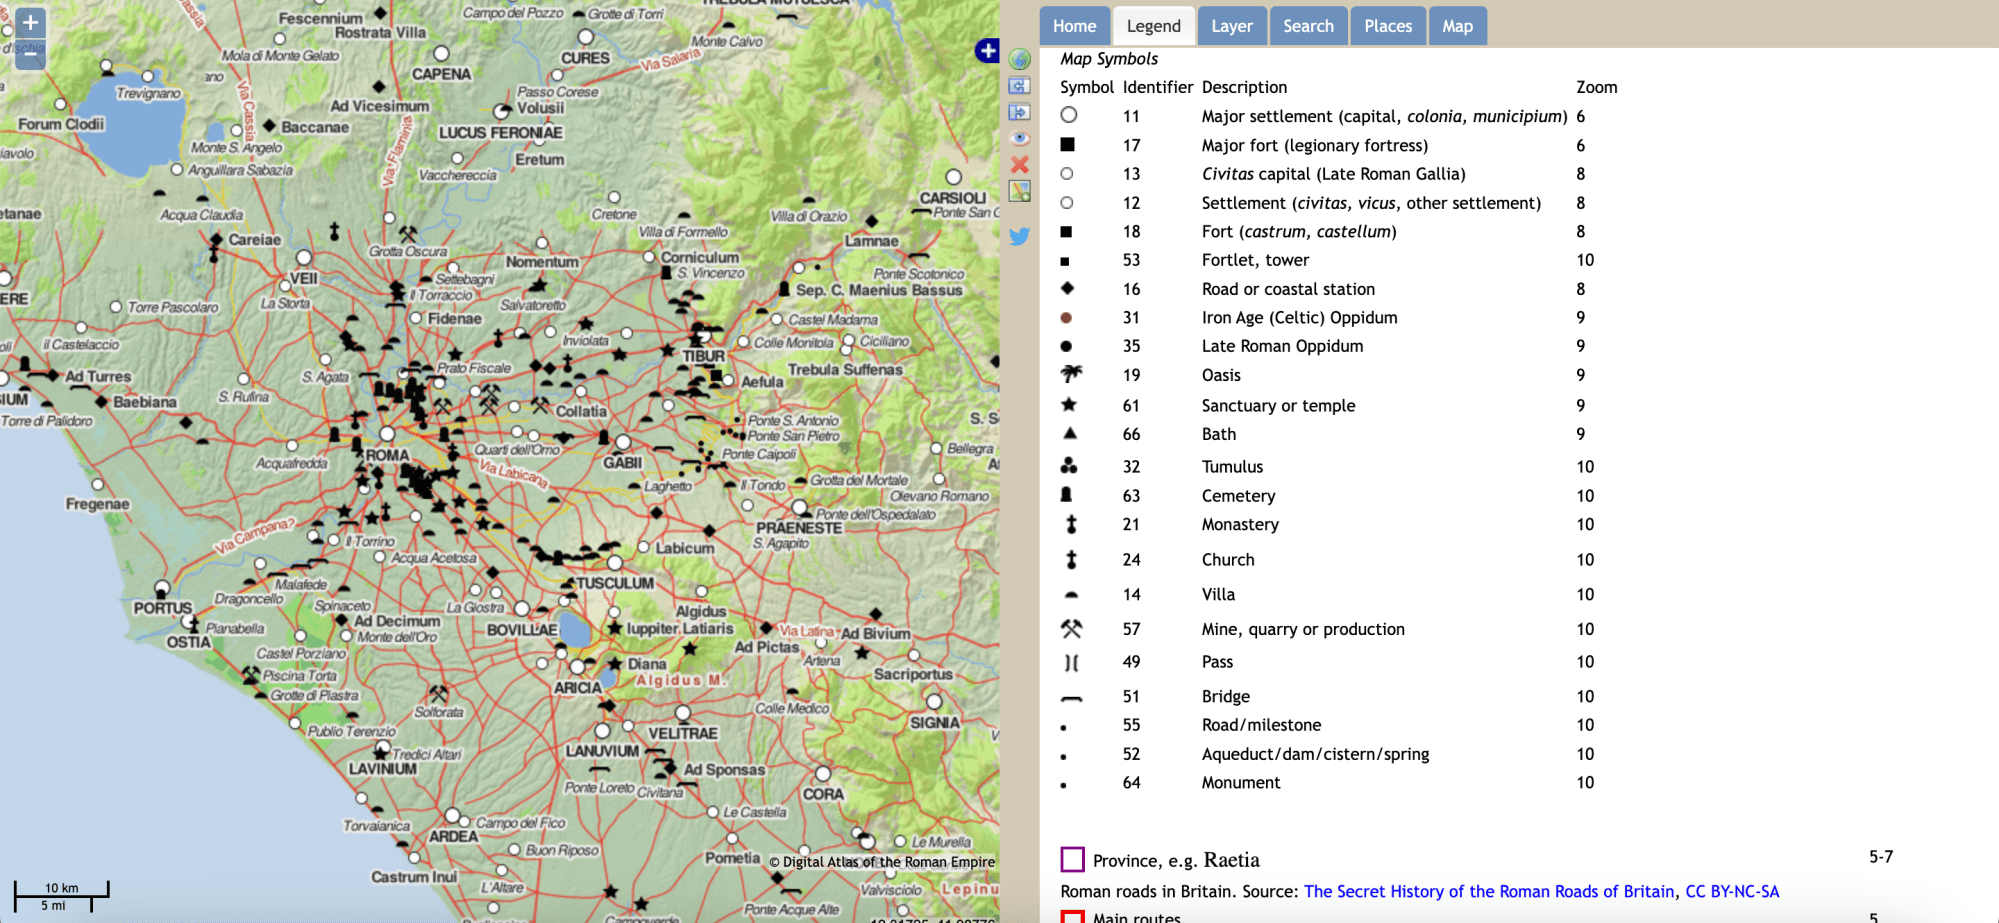Zoom in the map with plus button
Viewport: 1999px width, 923px height.
tap(30, 23)
